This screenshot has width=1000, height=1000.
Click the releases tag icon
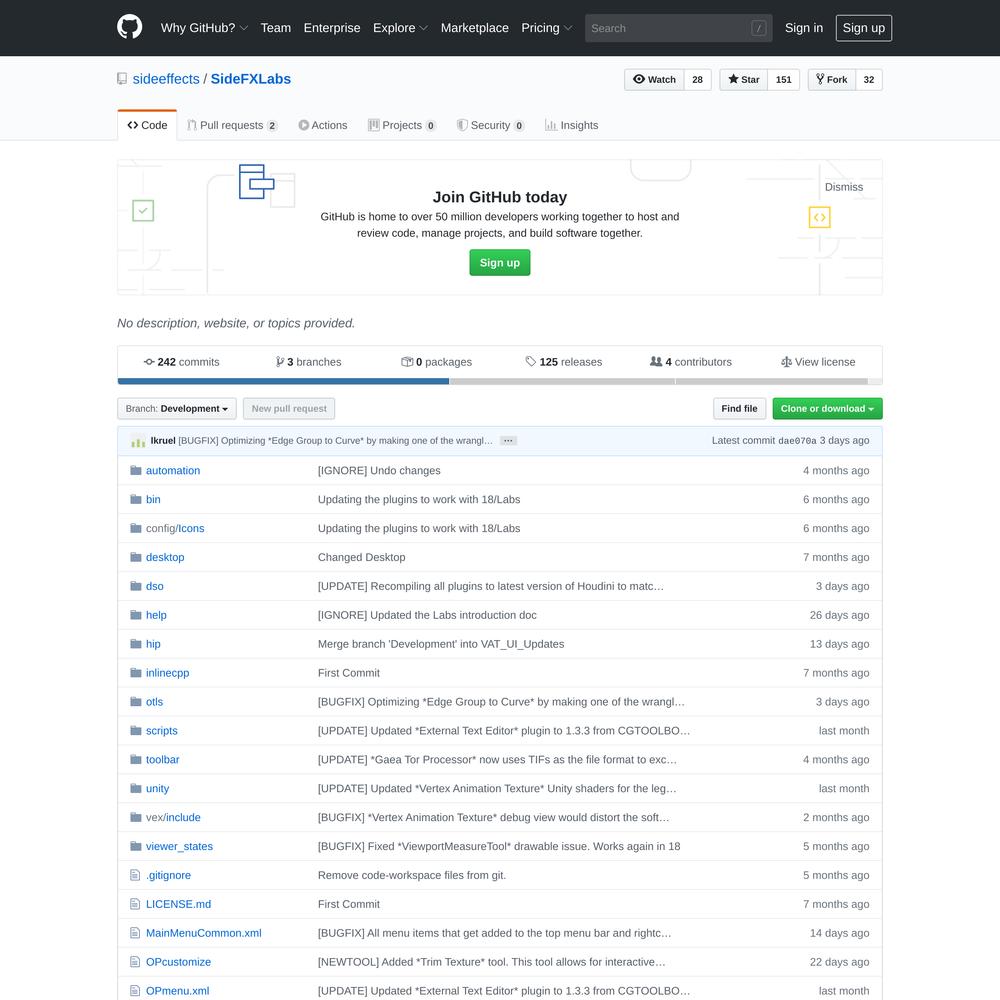coord(531,362)
